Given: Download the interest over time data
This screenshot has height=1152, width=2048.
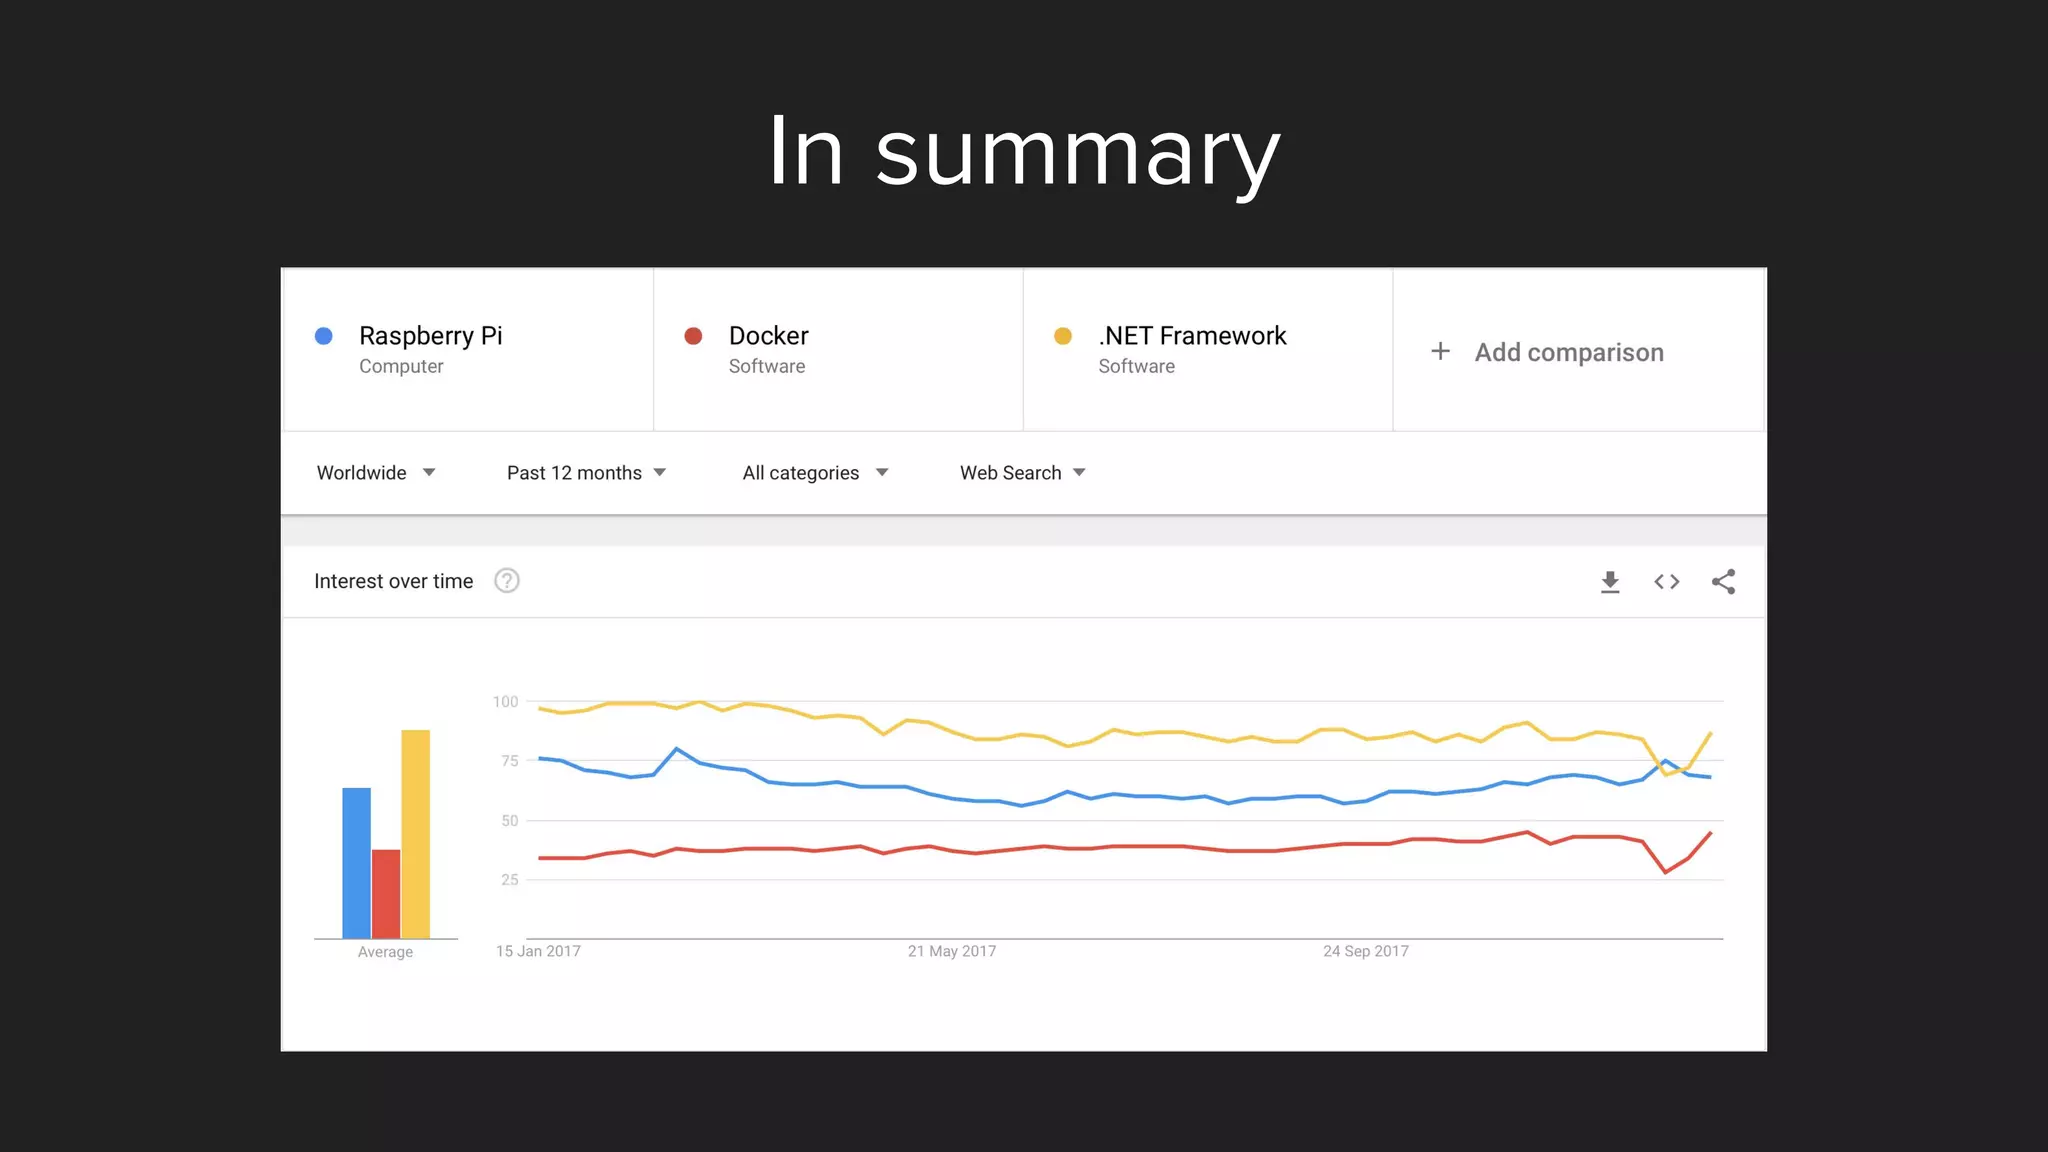Looking at the screenshot, I should 1610,582.
